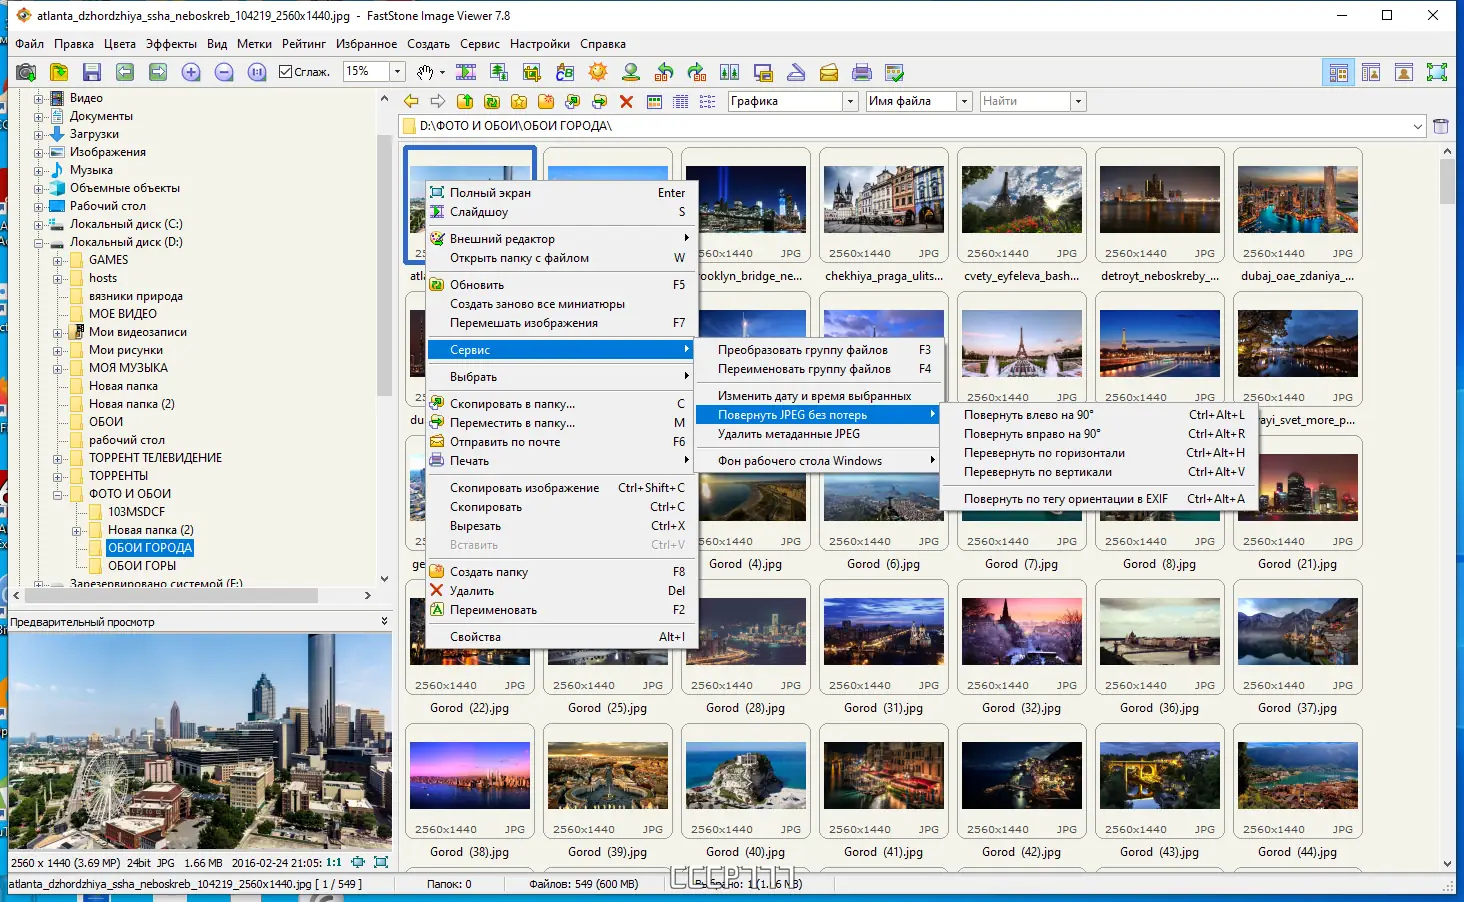Choose Удалить метаданные JPEG from submenu
Viewport: 1464px width, 902px height.
[788, 434]
